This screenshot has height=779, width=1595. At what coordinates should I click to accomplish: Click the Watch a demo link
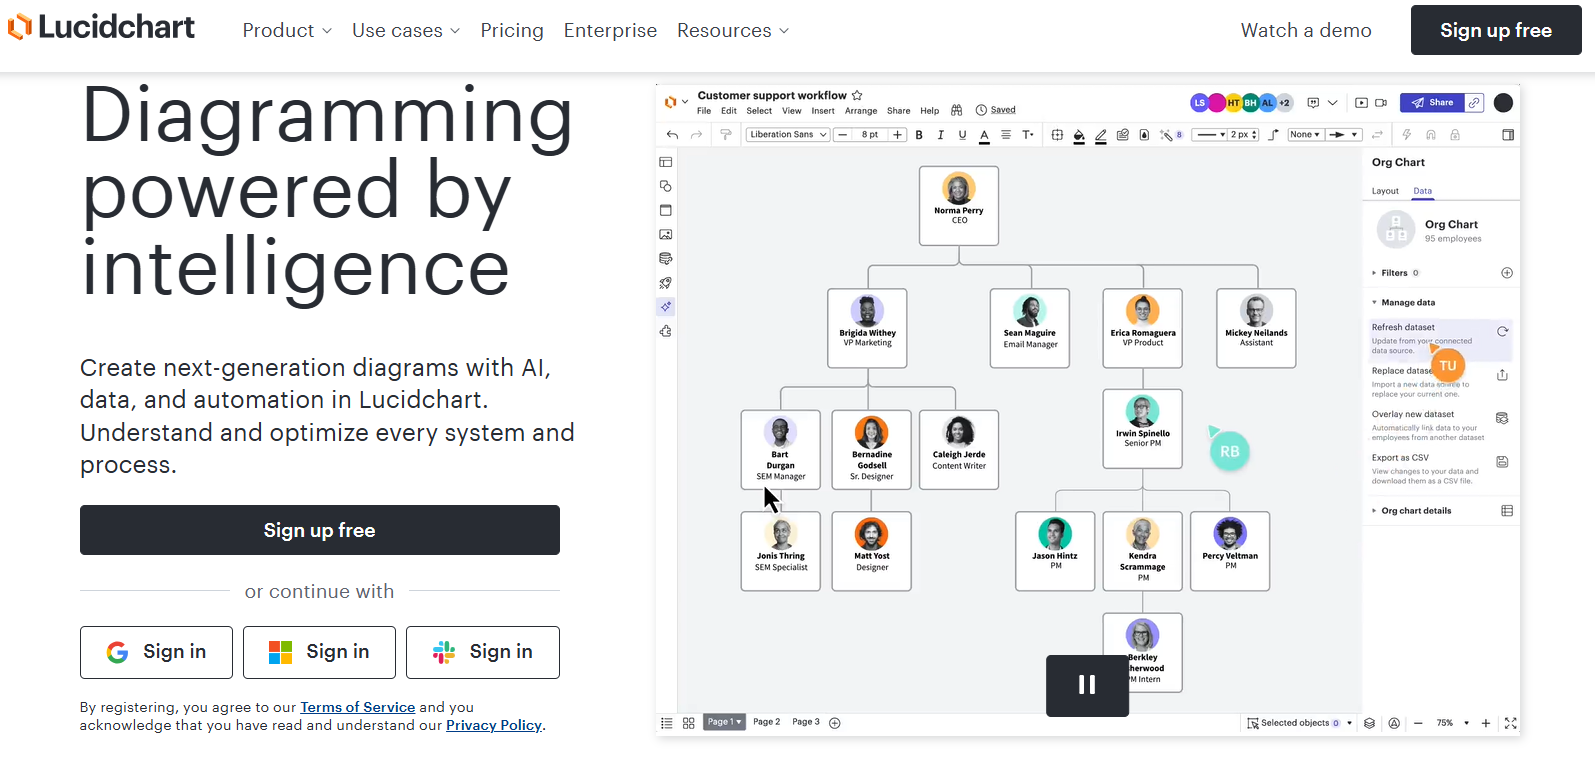tap(1305, 30)
